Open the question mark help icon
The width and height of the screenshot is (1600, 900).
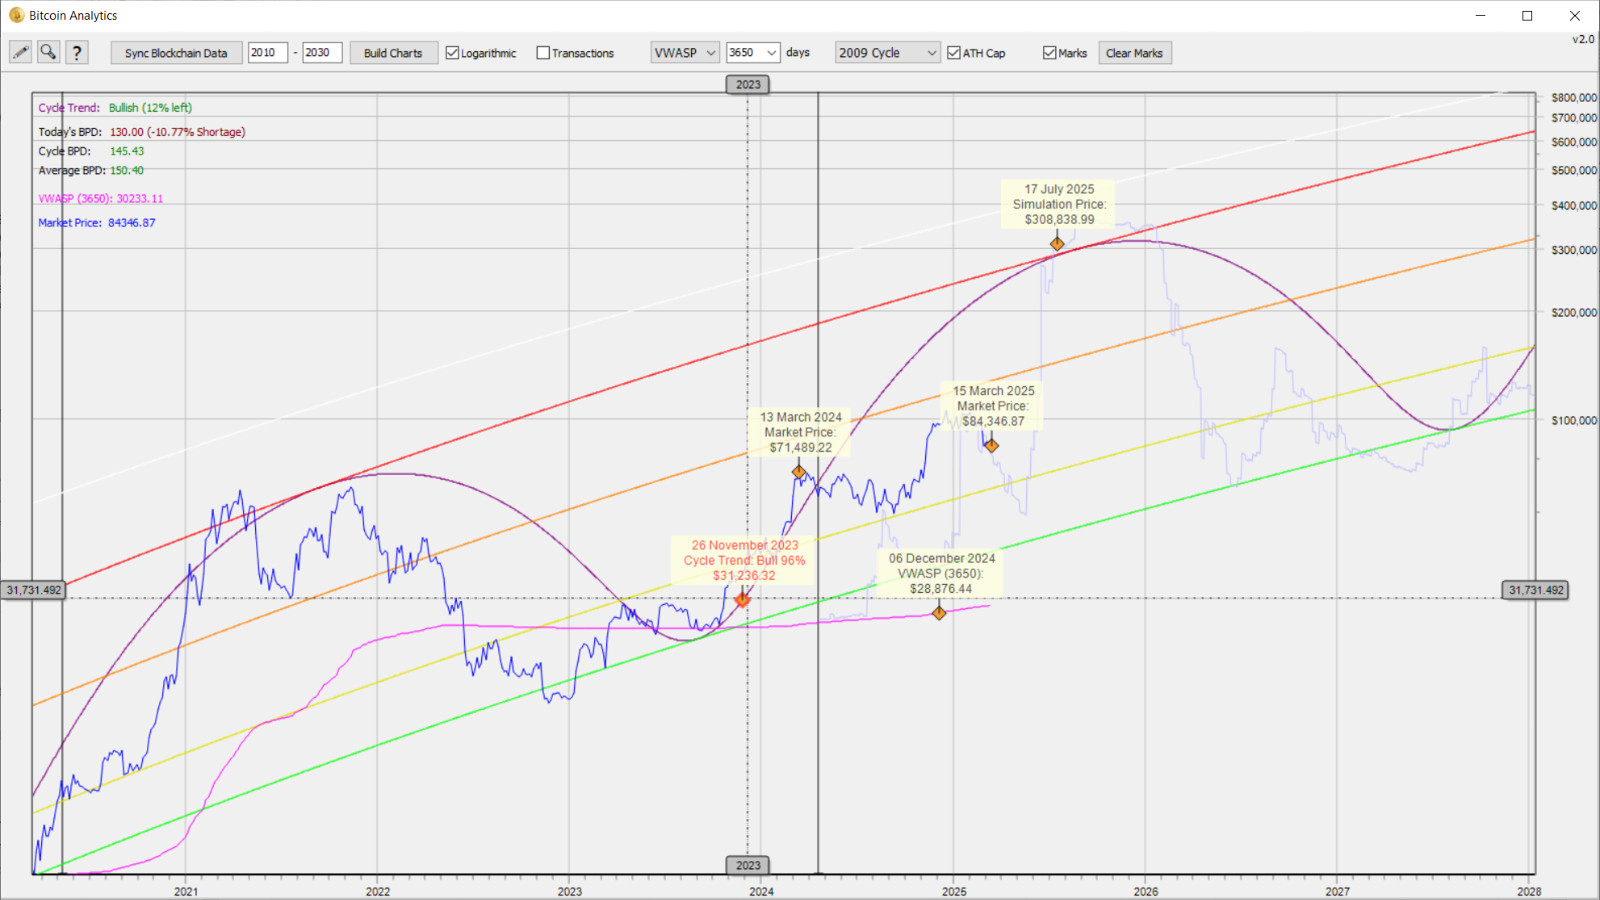pyautogui.click(x=76, y=53)
